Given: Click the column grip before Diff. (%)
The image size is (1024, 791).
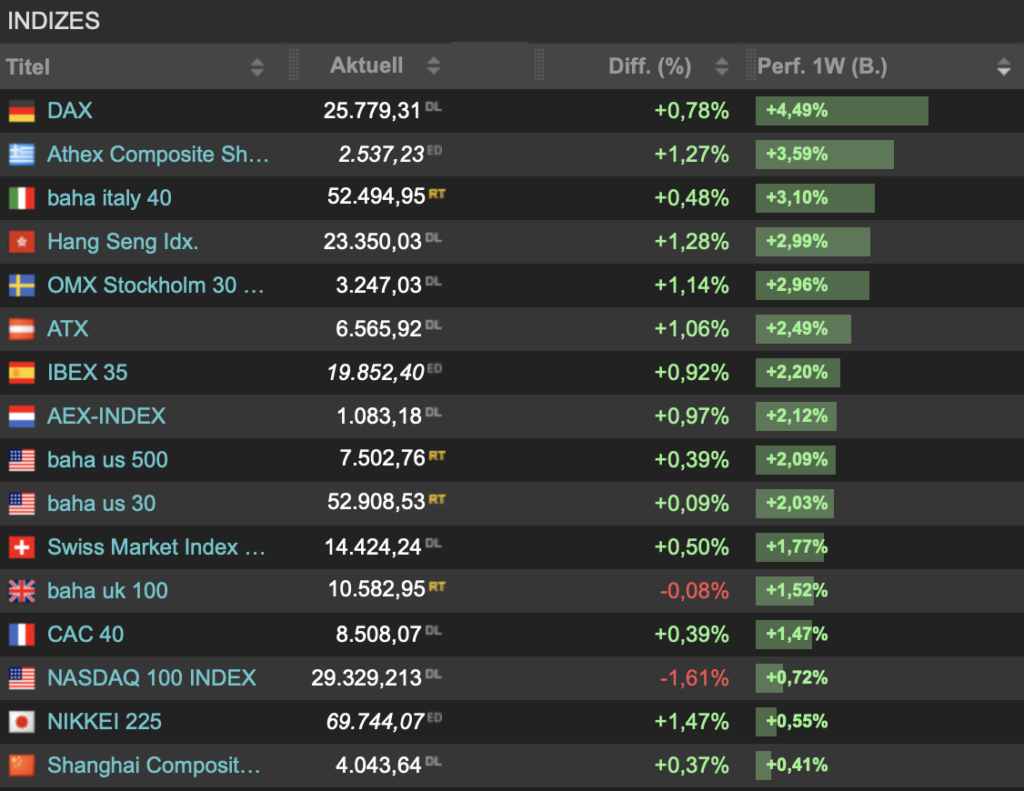Looking at the screenshot, I should [x=539, y=65].
